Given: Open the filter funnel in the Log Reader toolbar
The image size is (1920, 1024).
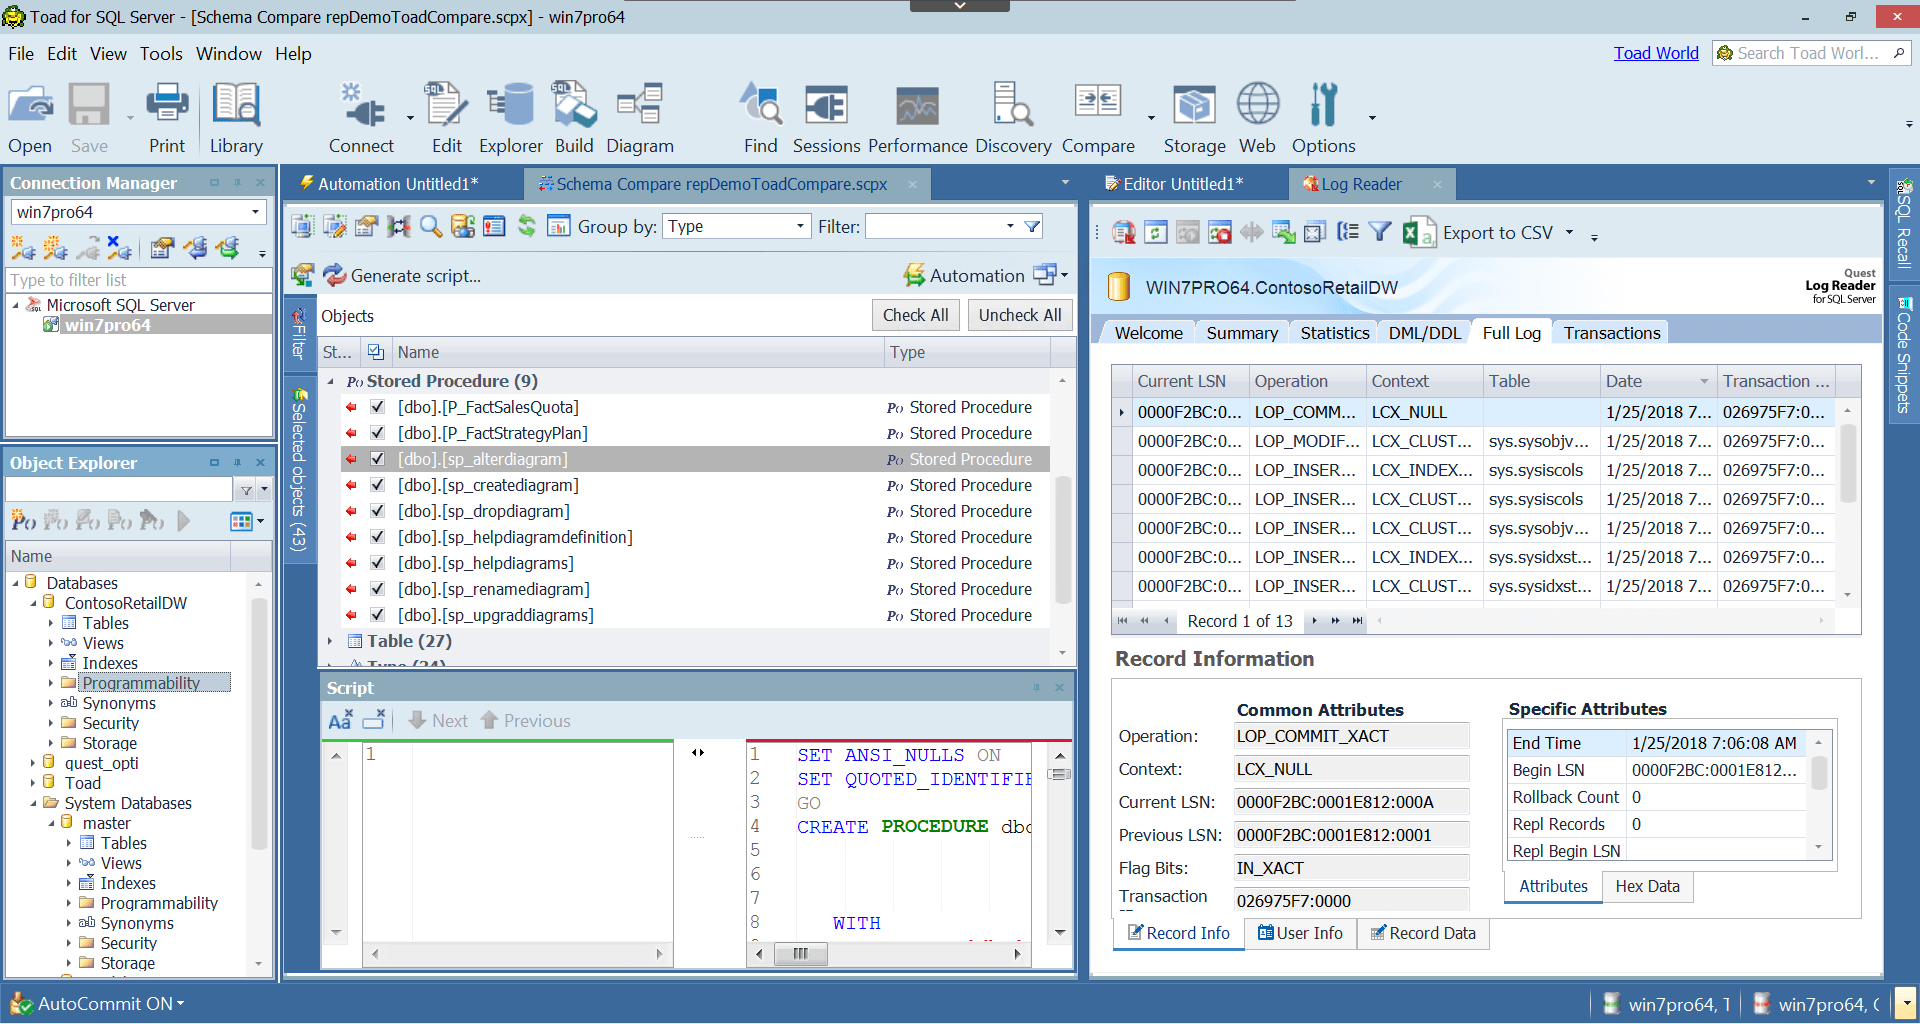Looking at the screenshot, I should [1380, 231].
